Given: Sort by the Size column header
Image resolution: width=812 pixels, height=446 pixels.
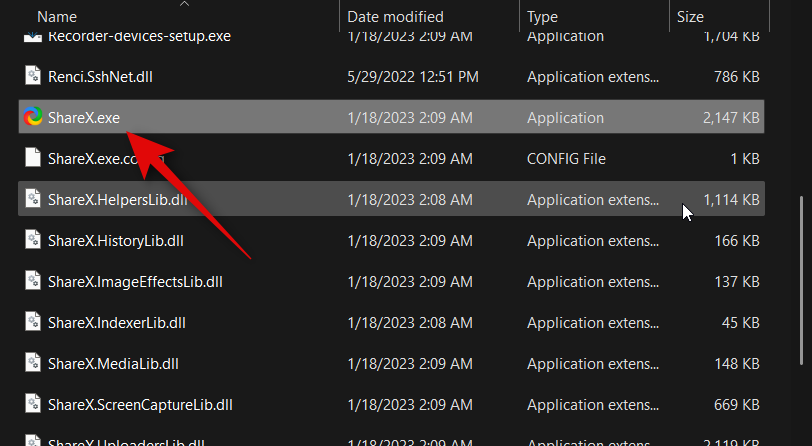Looking at the screenshot, I should [x=690, y=16].
